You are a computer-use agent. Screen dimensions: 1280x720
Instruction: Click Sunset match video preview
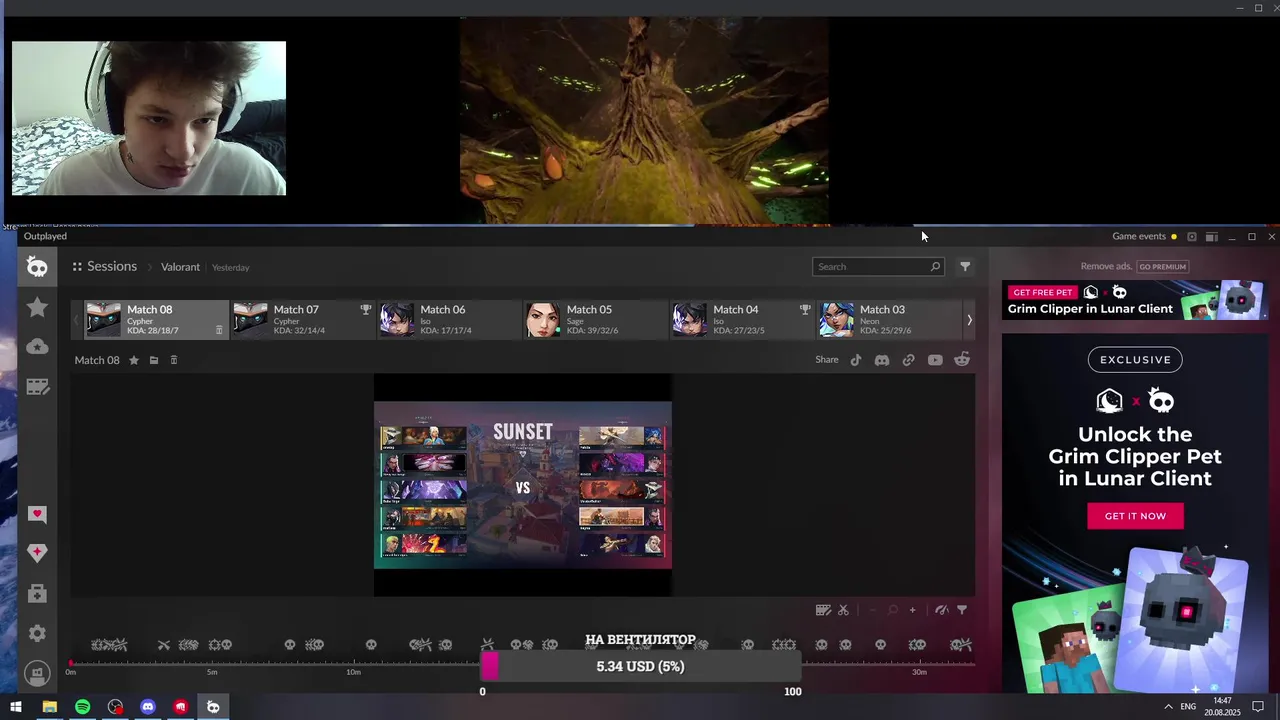tap(523, 485)
